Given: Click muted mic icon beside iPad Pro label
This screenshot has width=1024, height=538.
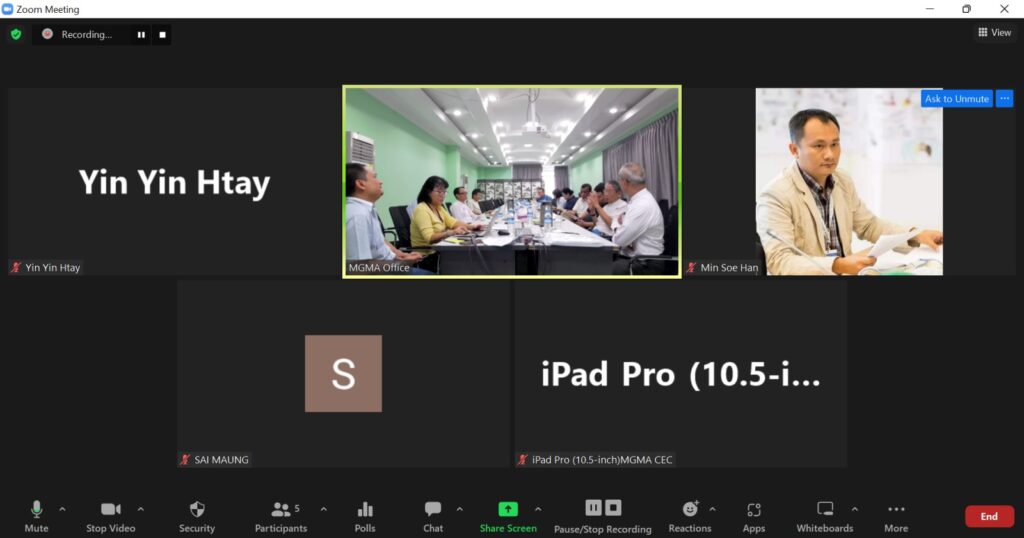Looking at the screenshot, I should tap(522, 460).
